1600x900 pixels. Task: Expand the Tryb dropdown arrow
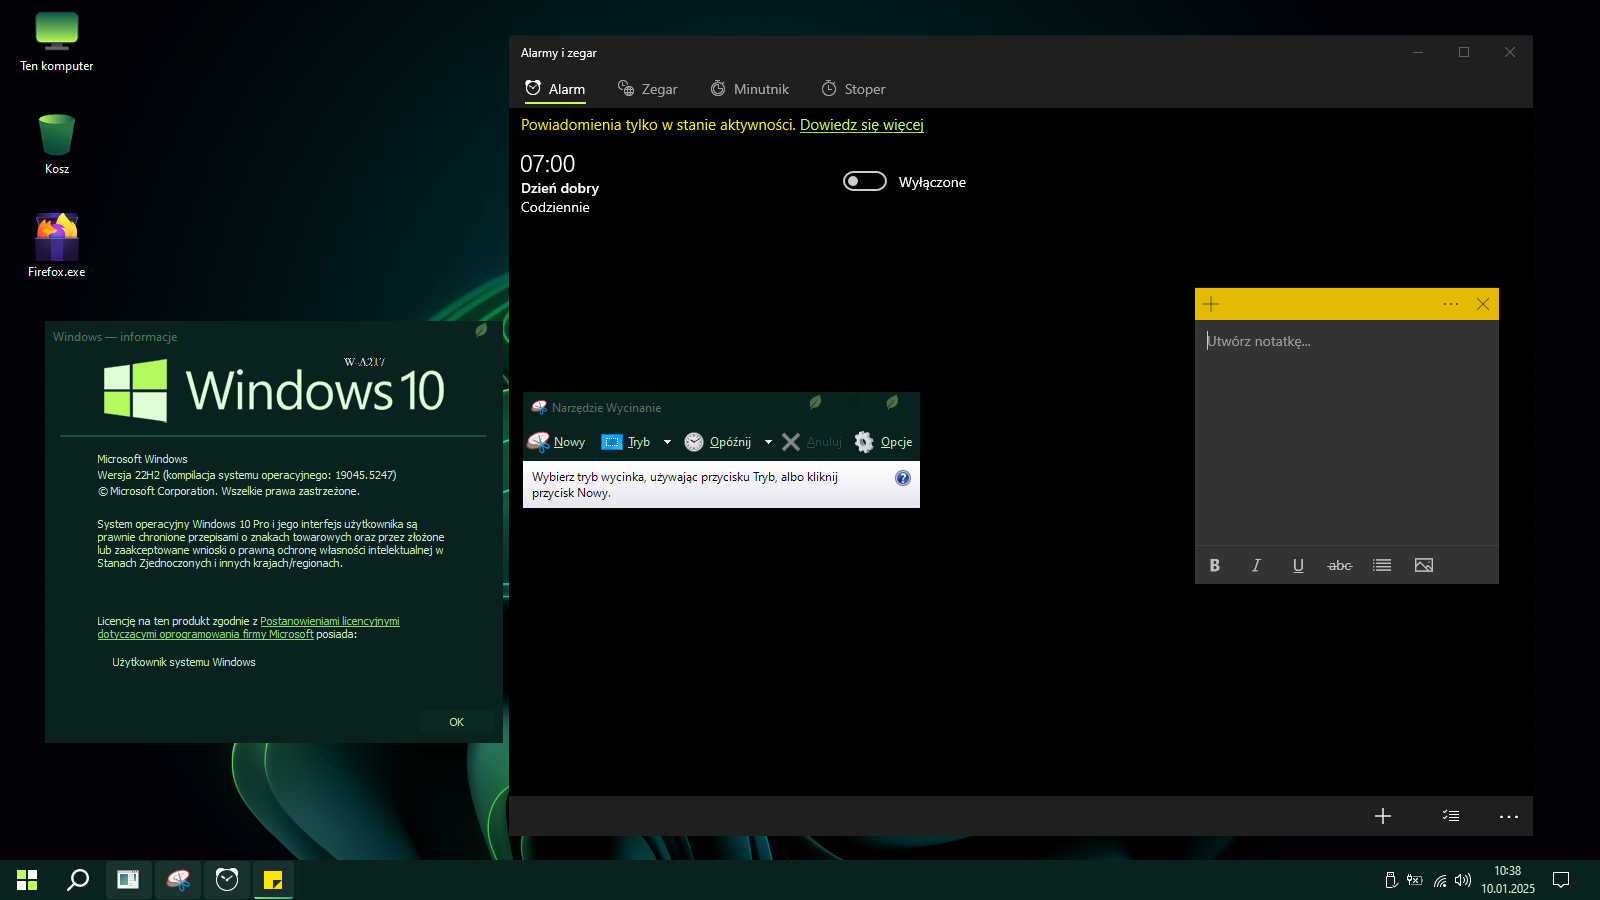pos(667,442)
